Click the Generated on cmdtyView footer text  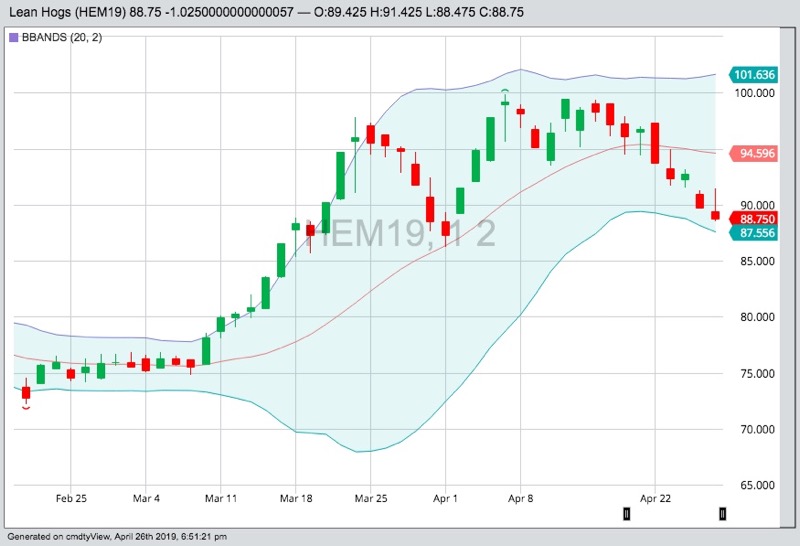[x=114, y=537]
